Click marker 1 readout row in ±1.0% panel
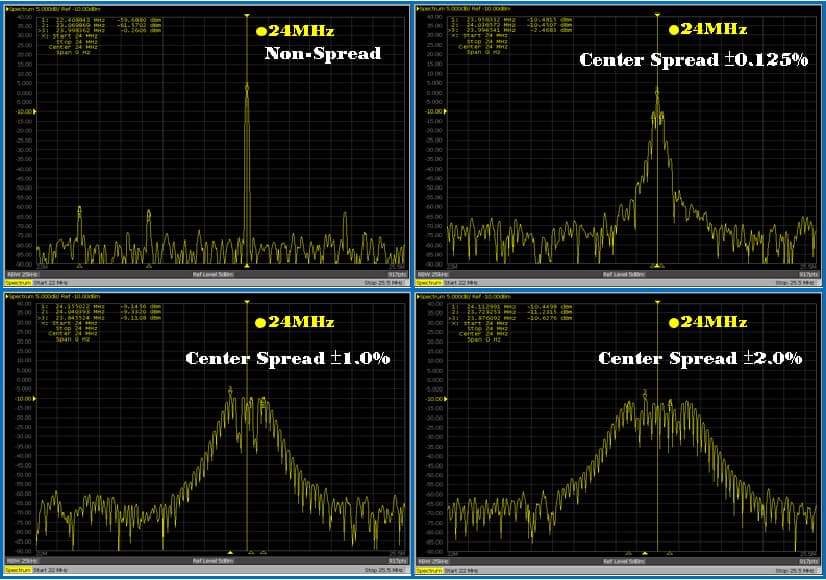 [101, 307]
